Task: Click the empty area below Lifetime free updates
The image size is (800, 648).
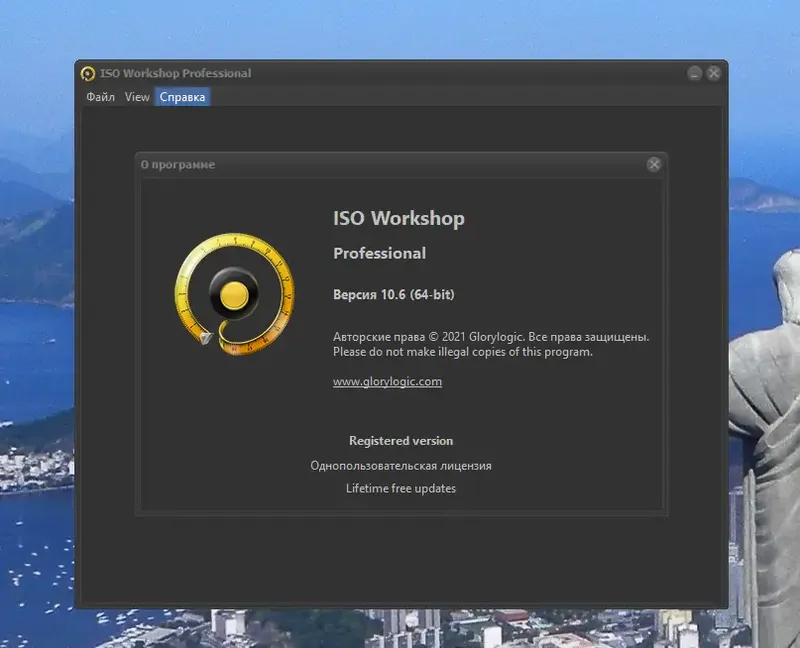Action: 400,545
